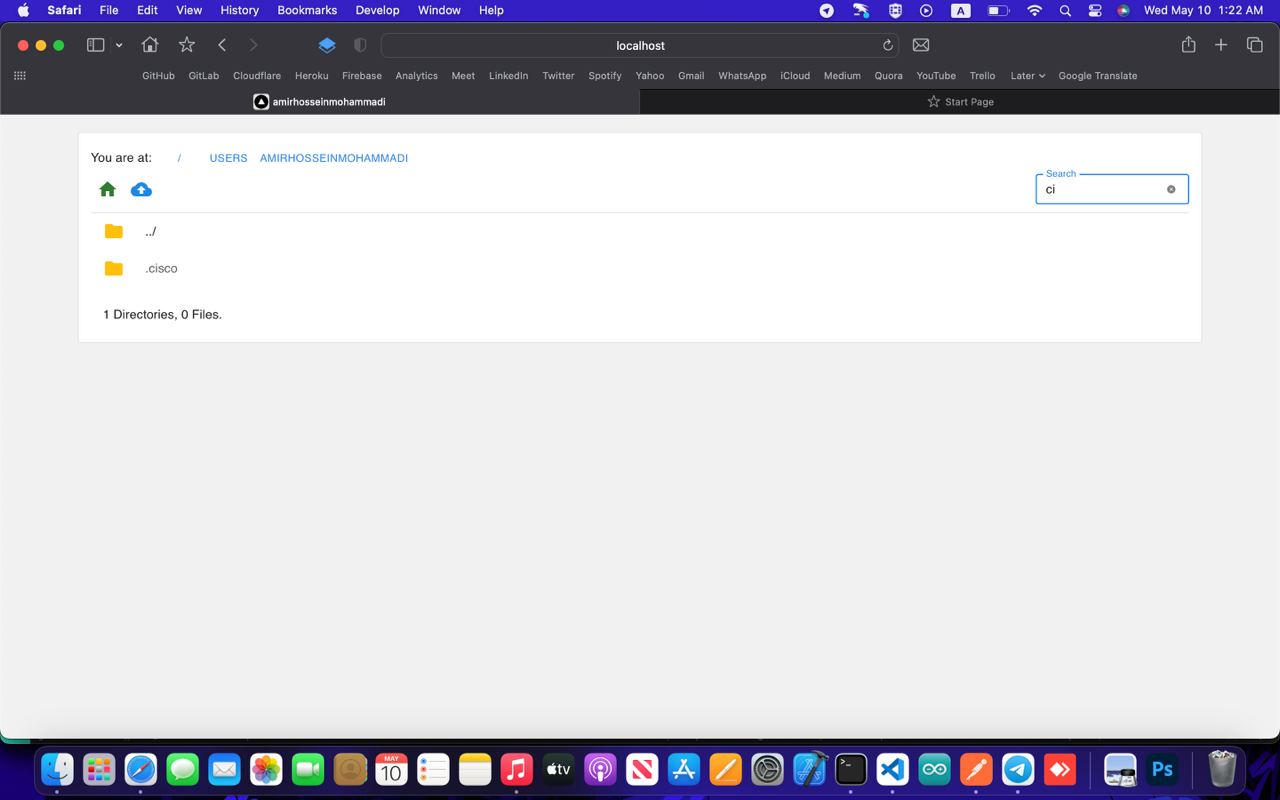The image size is (1280, 800).
Task: Open the YouTube bookmark
Action: coord(936,76)
